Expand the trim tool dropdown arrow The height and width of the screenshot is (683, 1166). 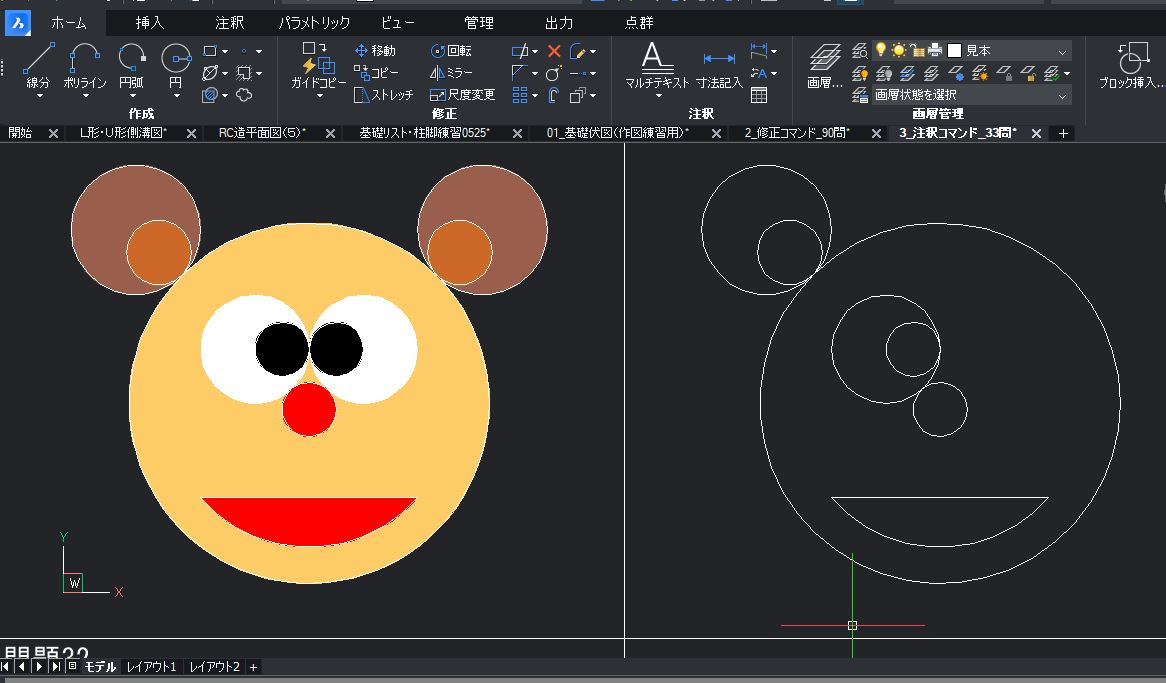pos(535,52)
